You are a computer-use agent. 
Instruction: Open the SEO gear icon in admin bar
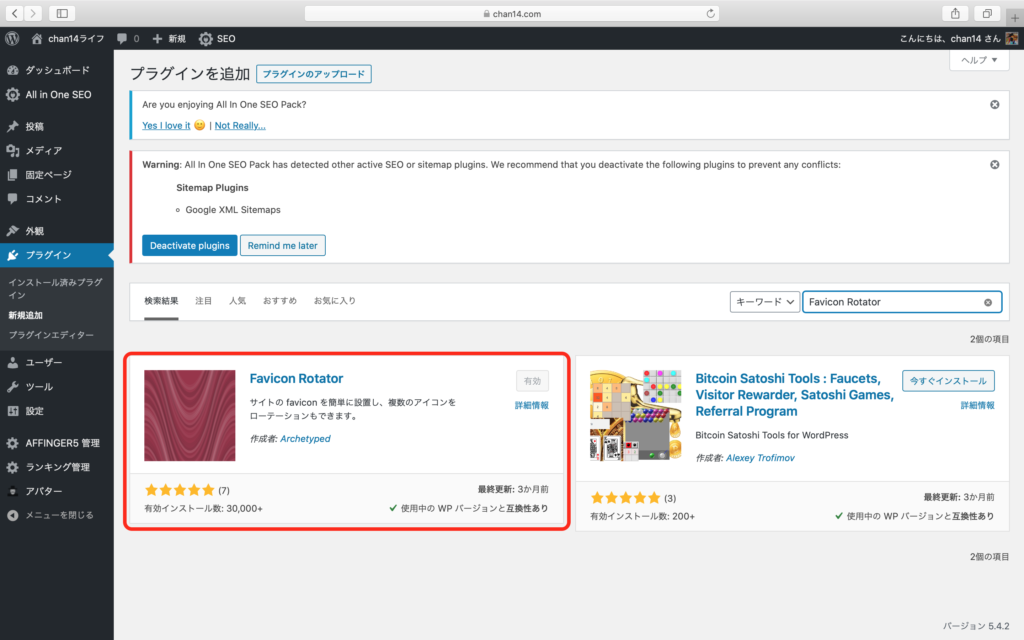206,39
